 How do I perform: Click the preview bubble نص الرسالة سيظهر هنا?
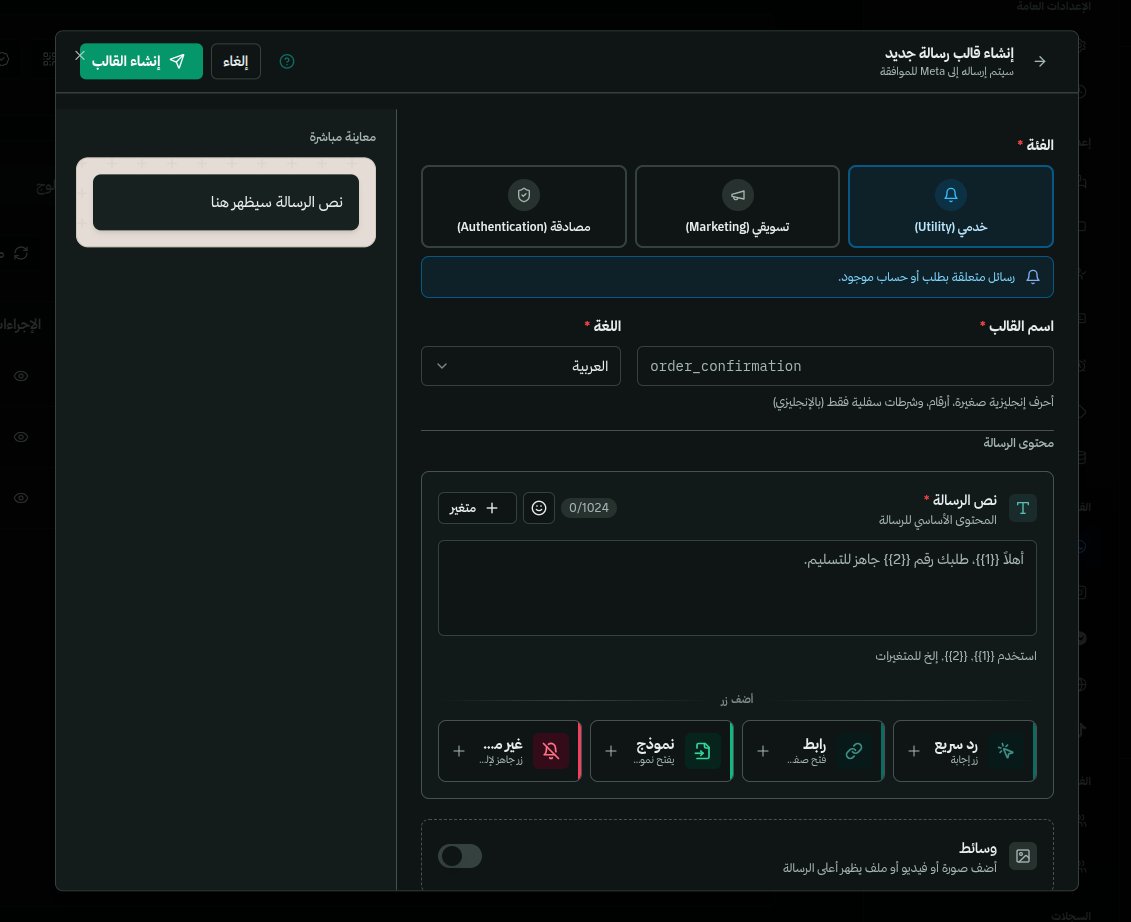point(226,203)
